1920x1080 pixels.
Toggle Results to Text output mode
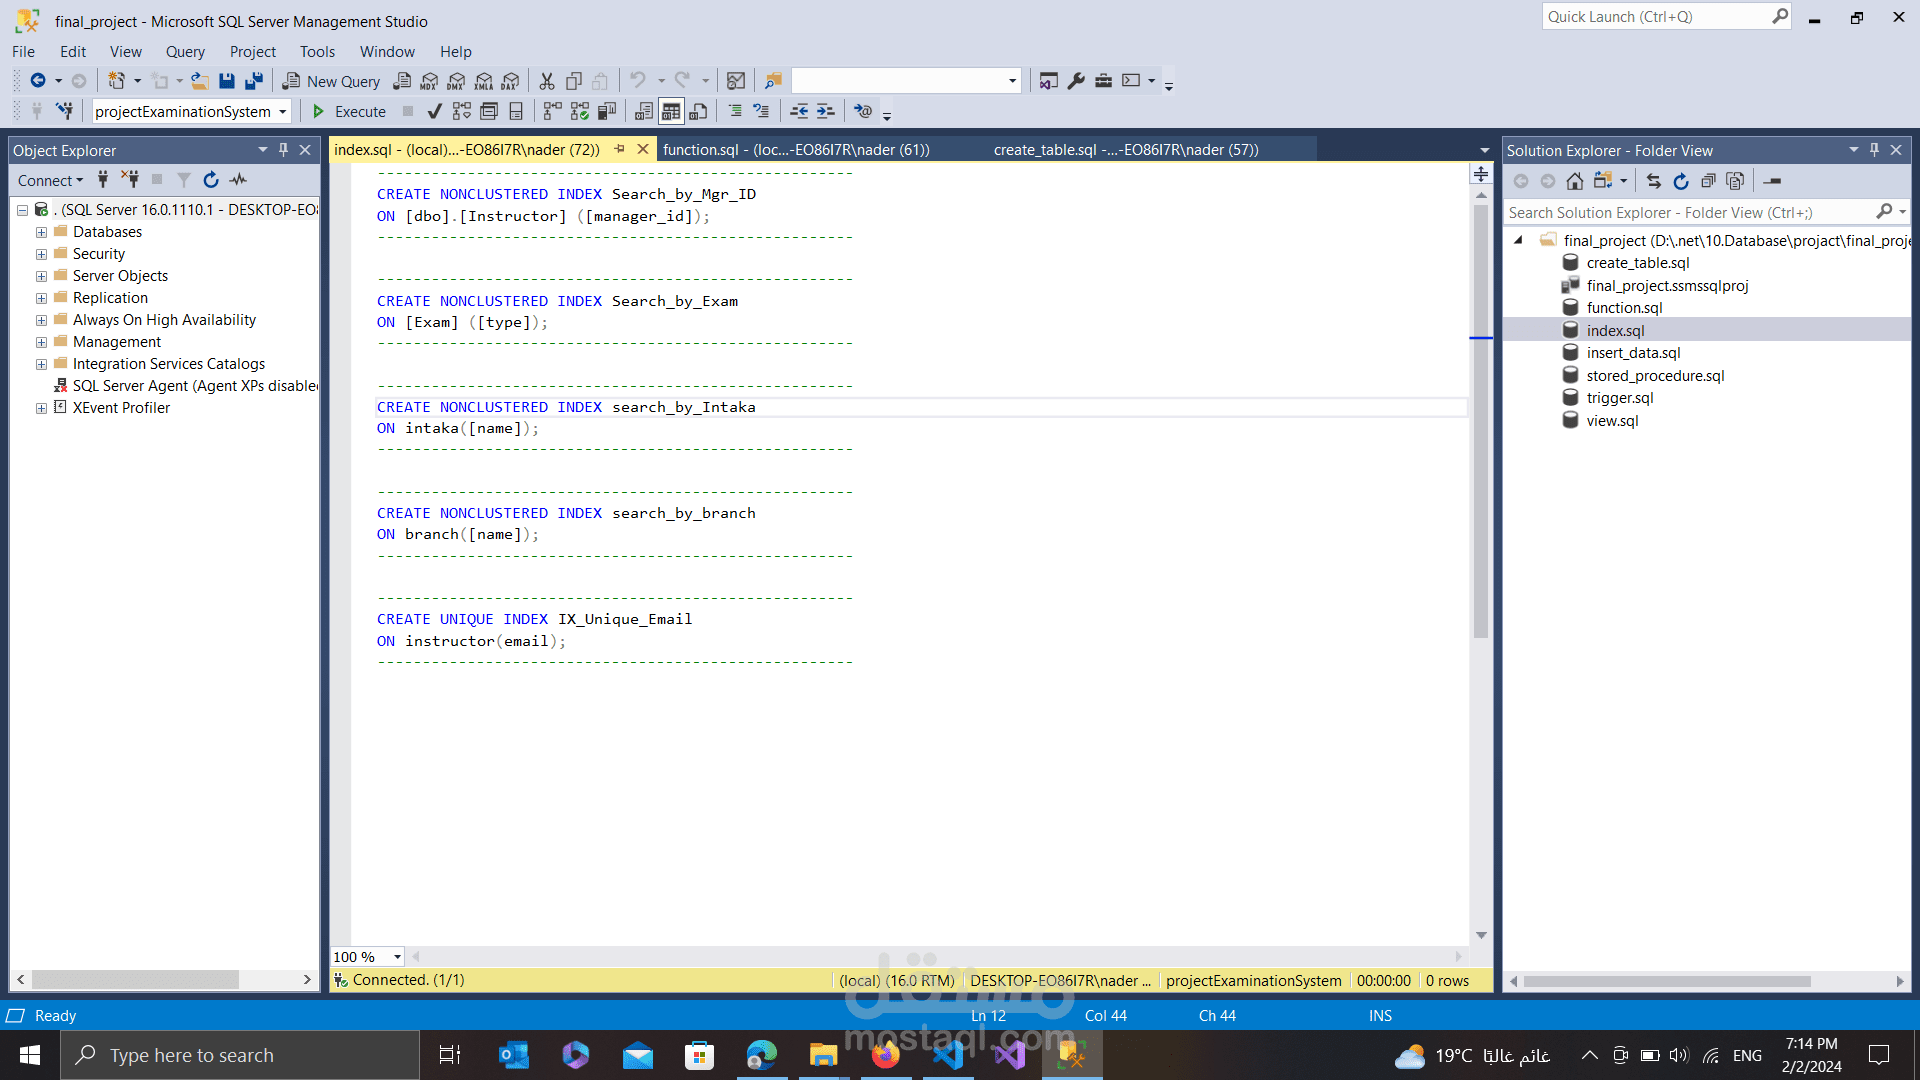point(644,111)
